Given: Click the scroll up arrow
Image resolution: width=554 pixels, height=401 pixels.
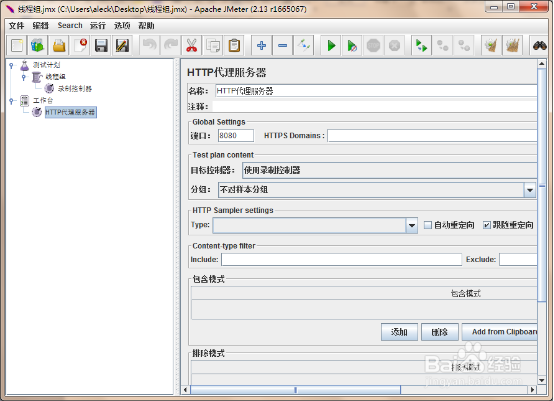Looking at the screenshot, I should click(x=541, y=64).
